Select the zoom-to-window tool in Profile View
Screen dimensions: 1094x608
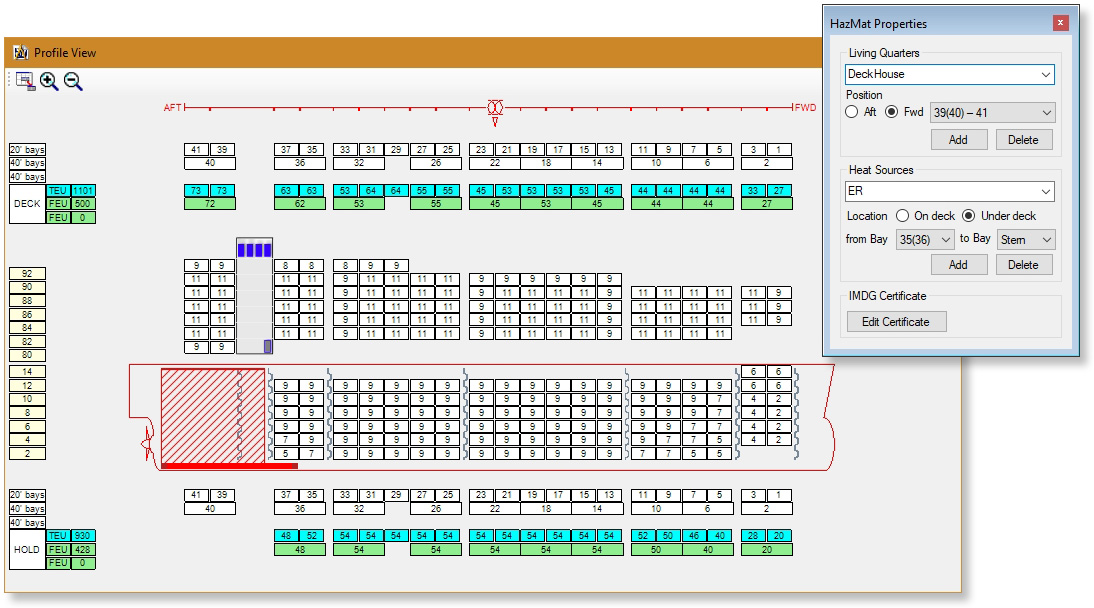(x=25, y=81)
